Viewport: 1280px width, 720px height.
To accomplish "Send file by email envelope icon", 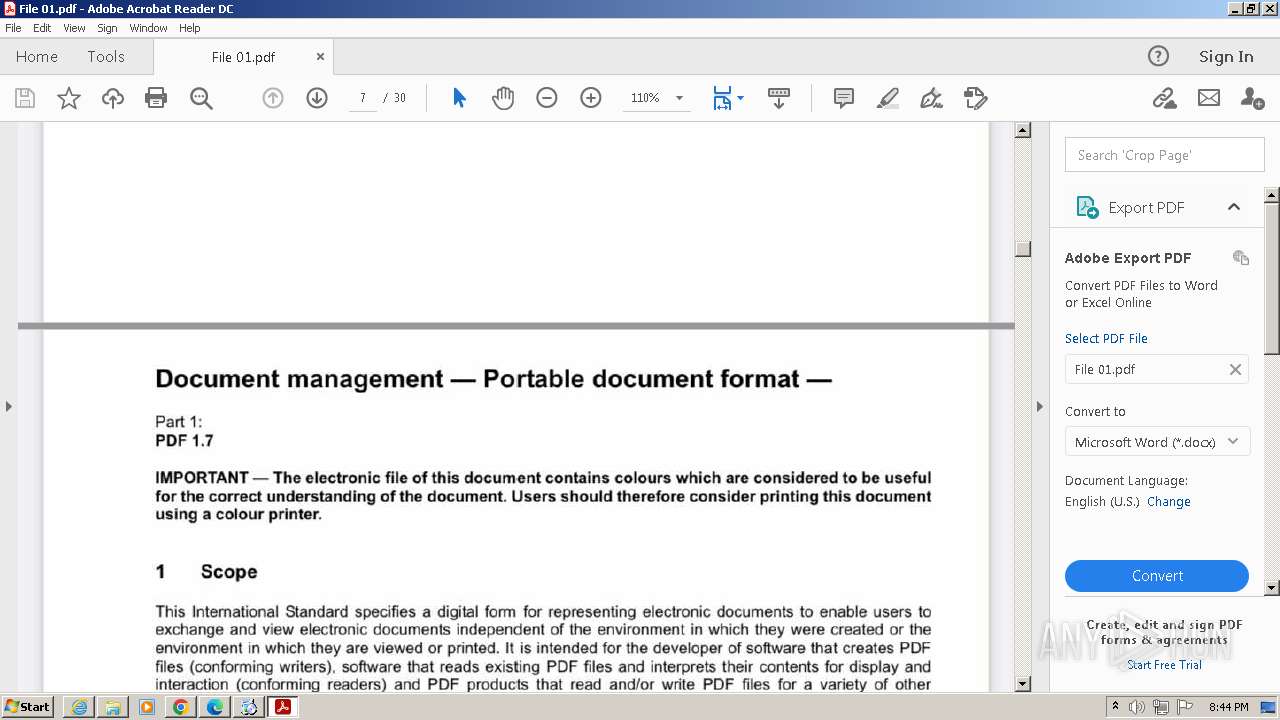I will pos(1209,98).
